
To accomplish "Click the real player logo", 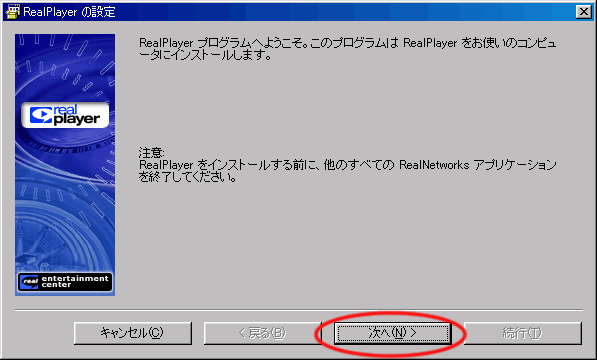I will (x=65, y=115).
